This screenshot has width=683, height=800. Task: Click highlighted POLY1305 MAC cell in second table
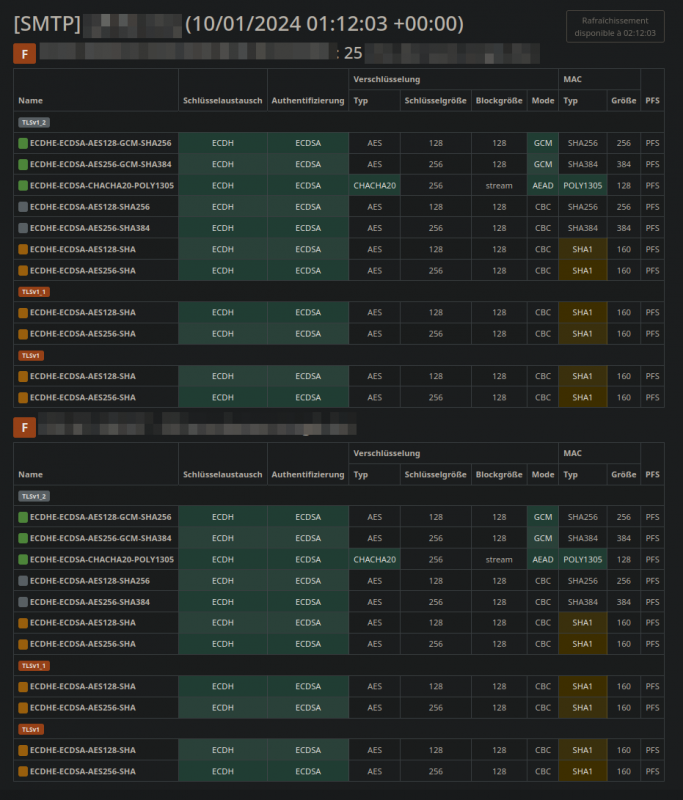(x=583, y=560)
